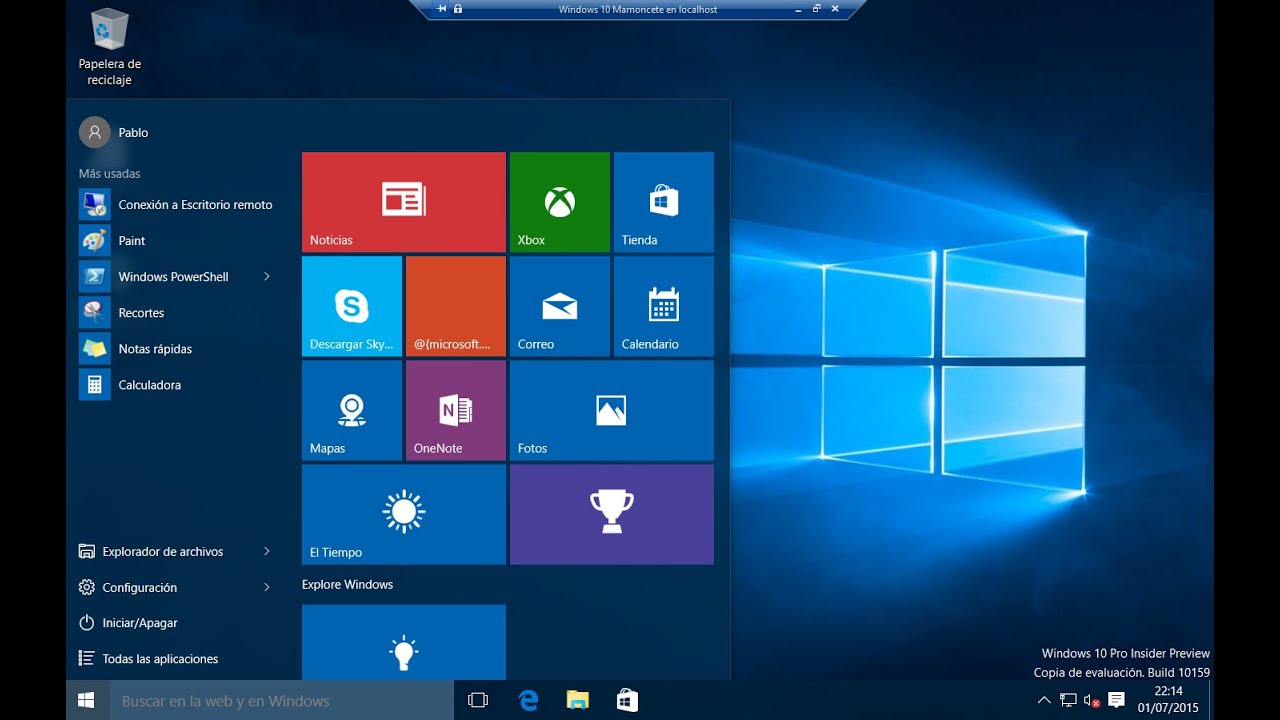The height and width of the screenshot is (720, 1280).
Task: Select the Papelera de reciclaje icon
Action: (110, 47)
